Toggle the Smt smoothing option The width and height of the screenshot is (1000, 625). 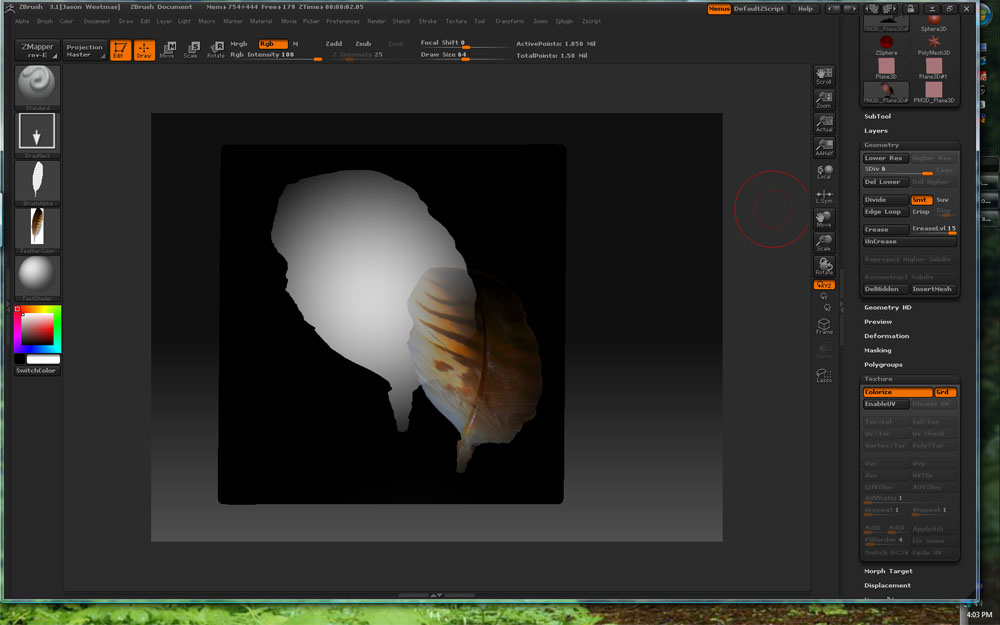point(921,200)
